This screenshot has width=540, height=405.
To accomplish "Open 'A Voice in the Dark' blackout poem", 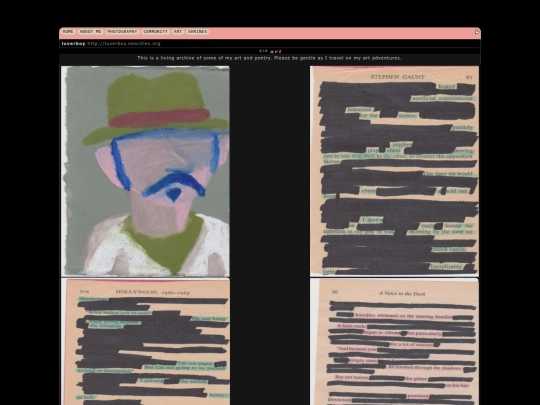I will [394, 342].
